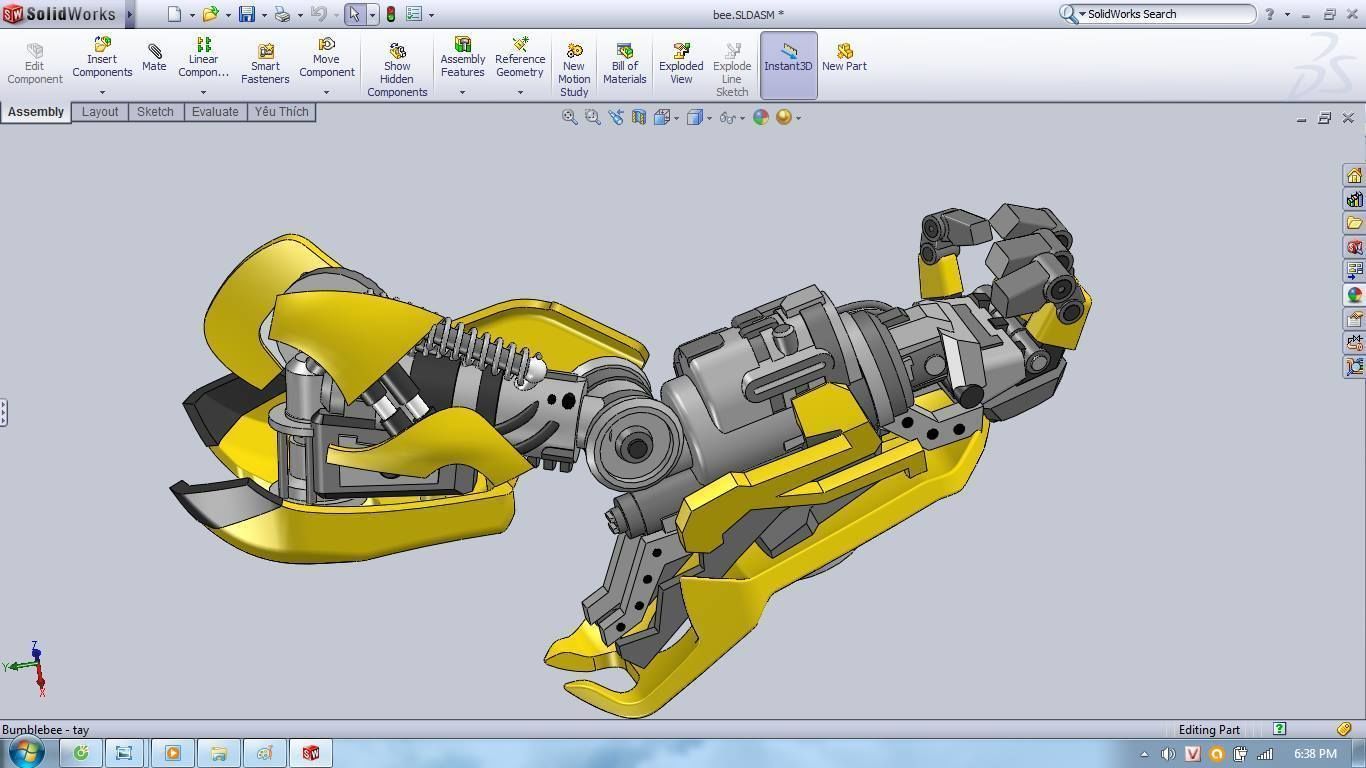
Task: Expand Linear Component Pattern dropdown arrow
Action: pyautogui.click(x=203, y=92)
